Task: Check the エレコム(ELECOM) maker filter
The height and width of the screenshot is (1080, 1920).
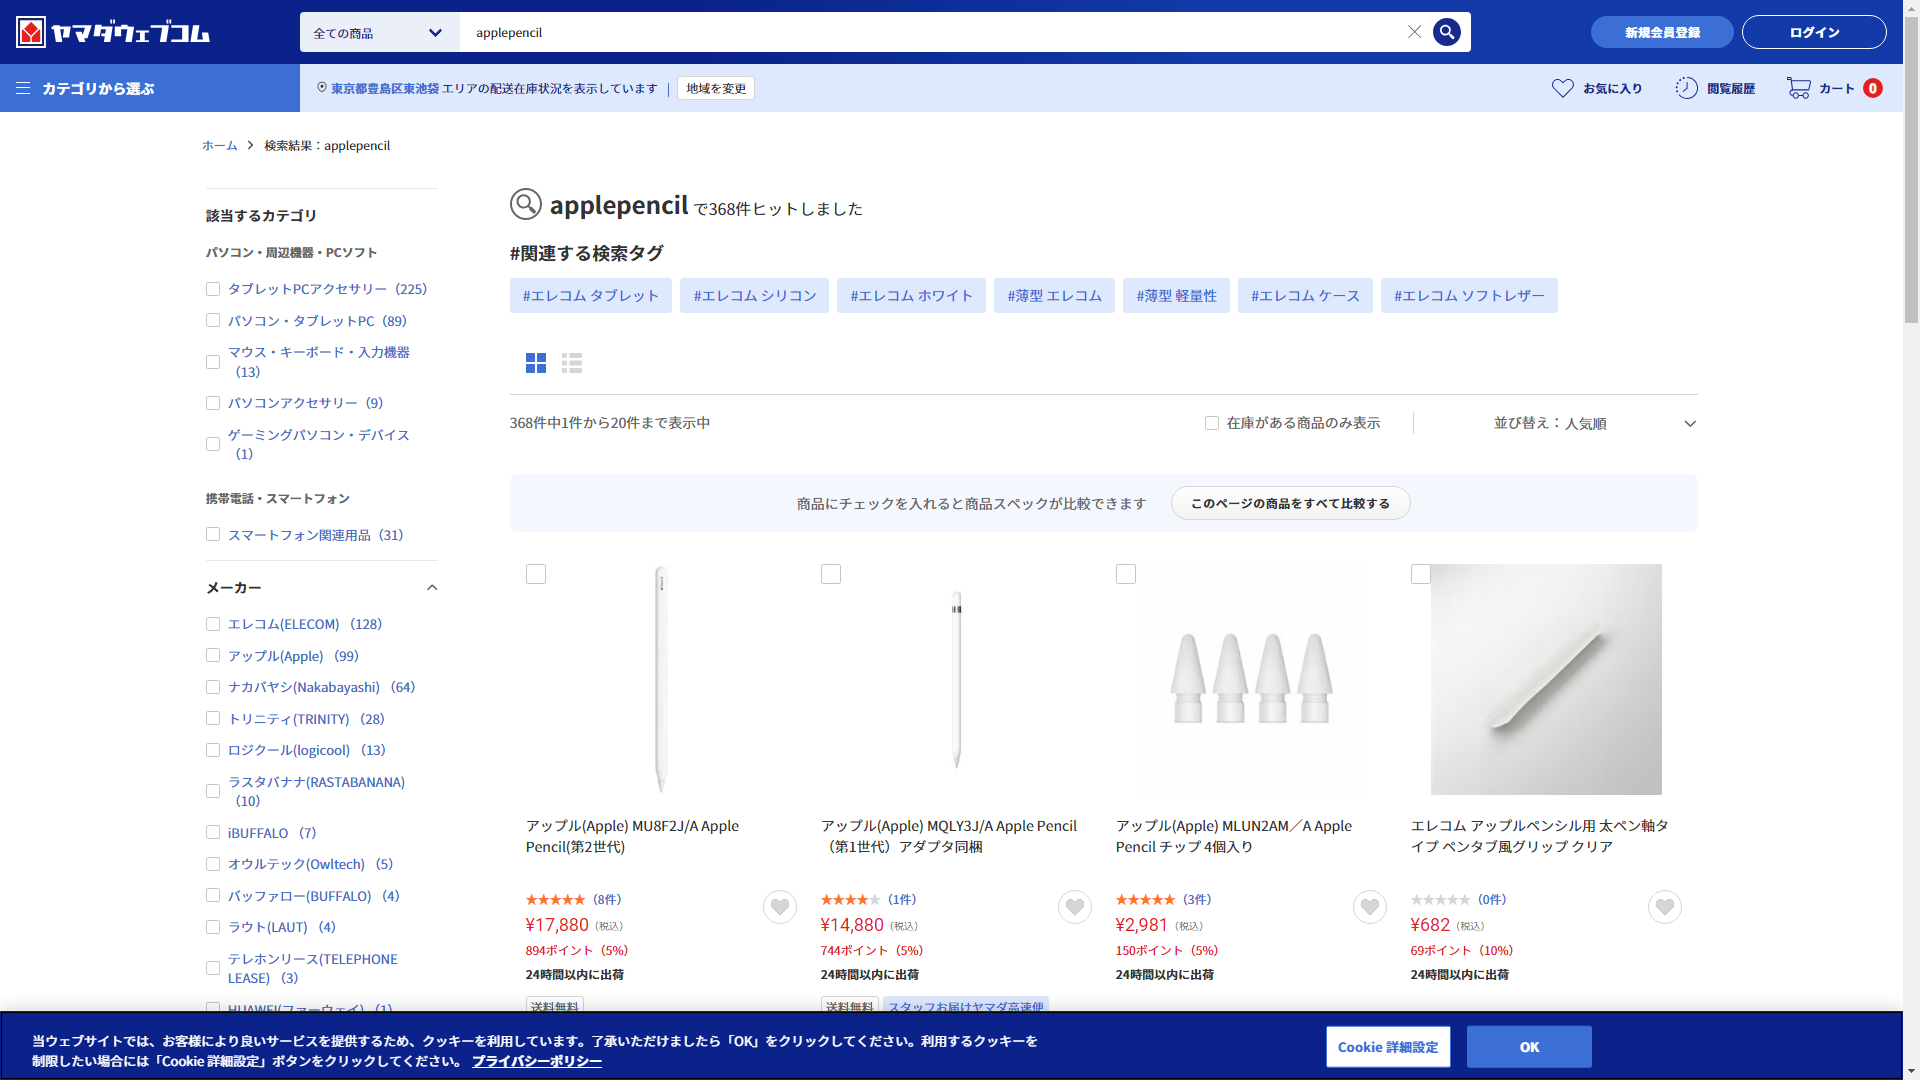Action: click(213, 624)
